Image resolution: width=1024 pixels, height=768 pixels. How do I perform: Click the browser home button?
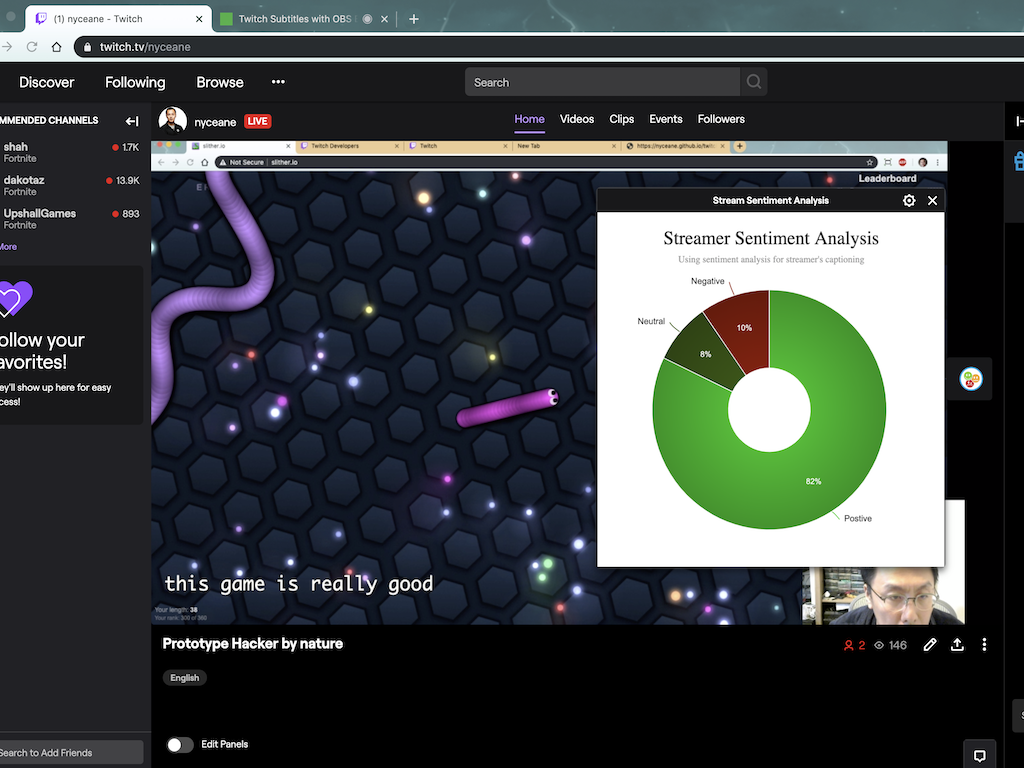[x=57, y=47]
